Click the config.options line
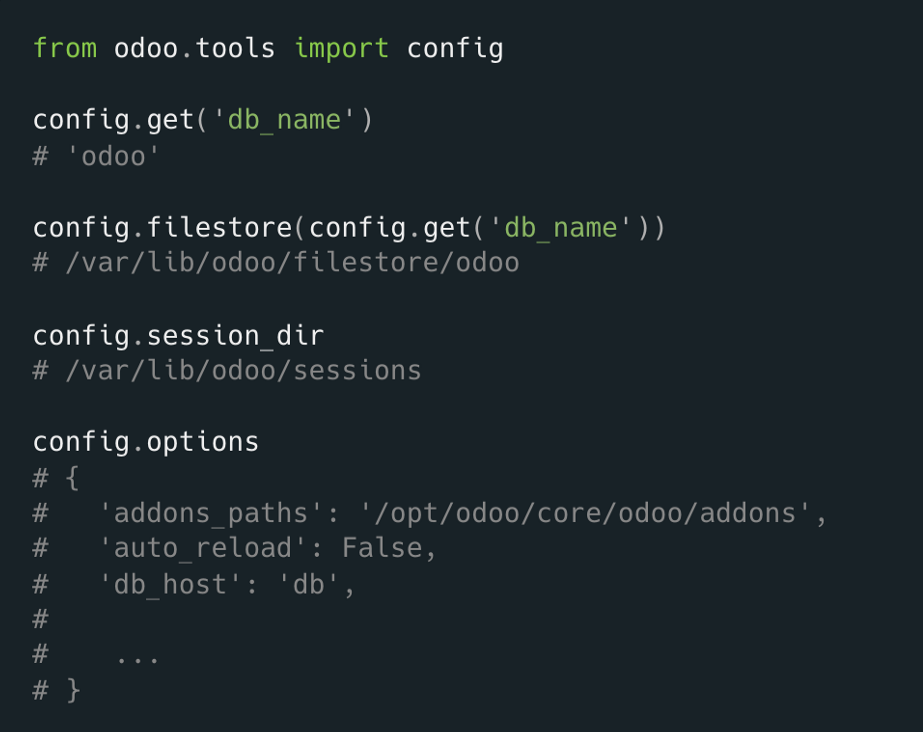Viewport: 923px width, 732px height. (x=146, y=442)
